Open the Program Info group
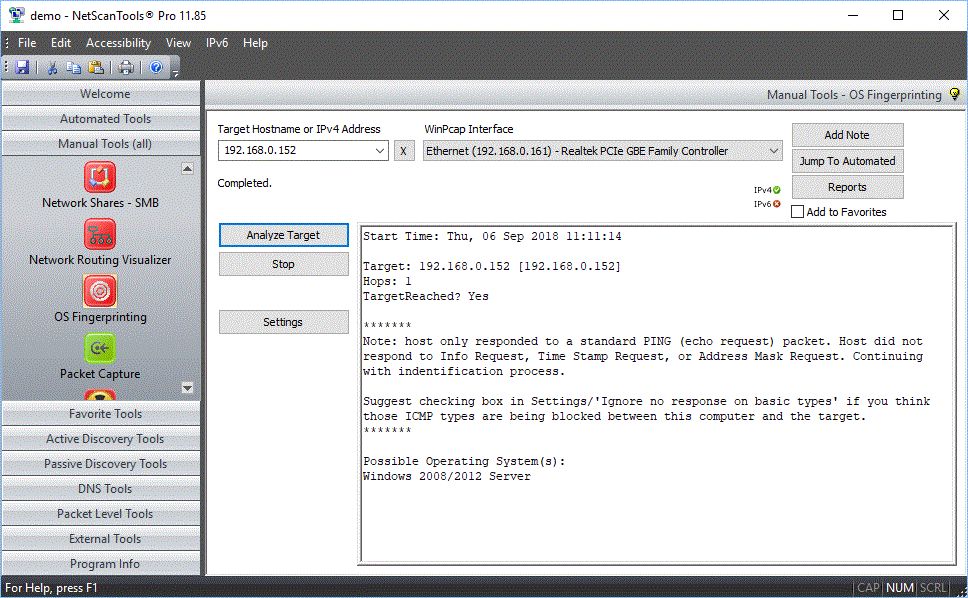This screenshot has width=968, height=598. 101,563
